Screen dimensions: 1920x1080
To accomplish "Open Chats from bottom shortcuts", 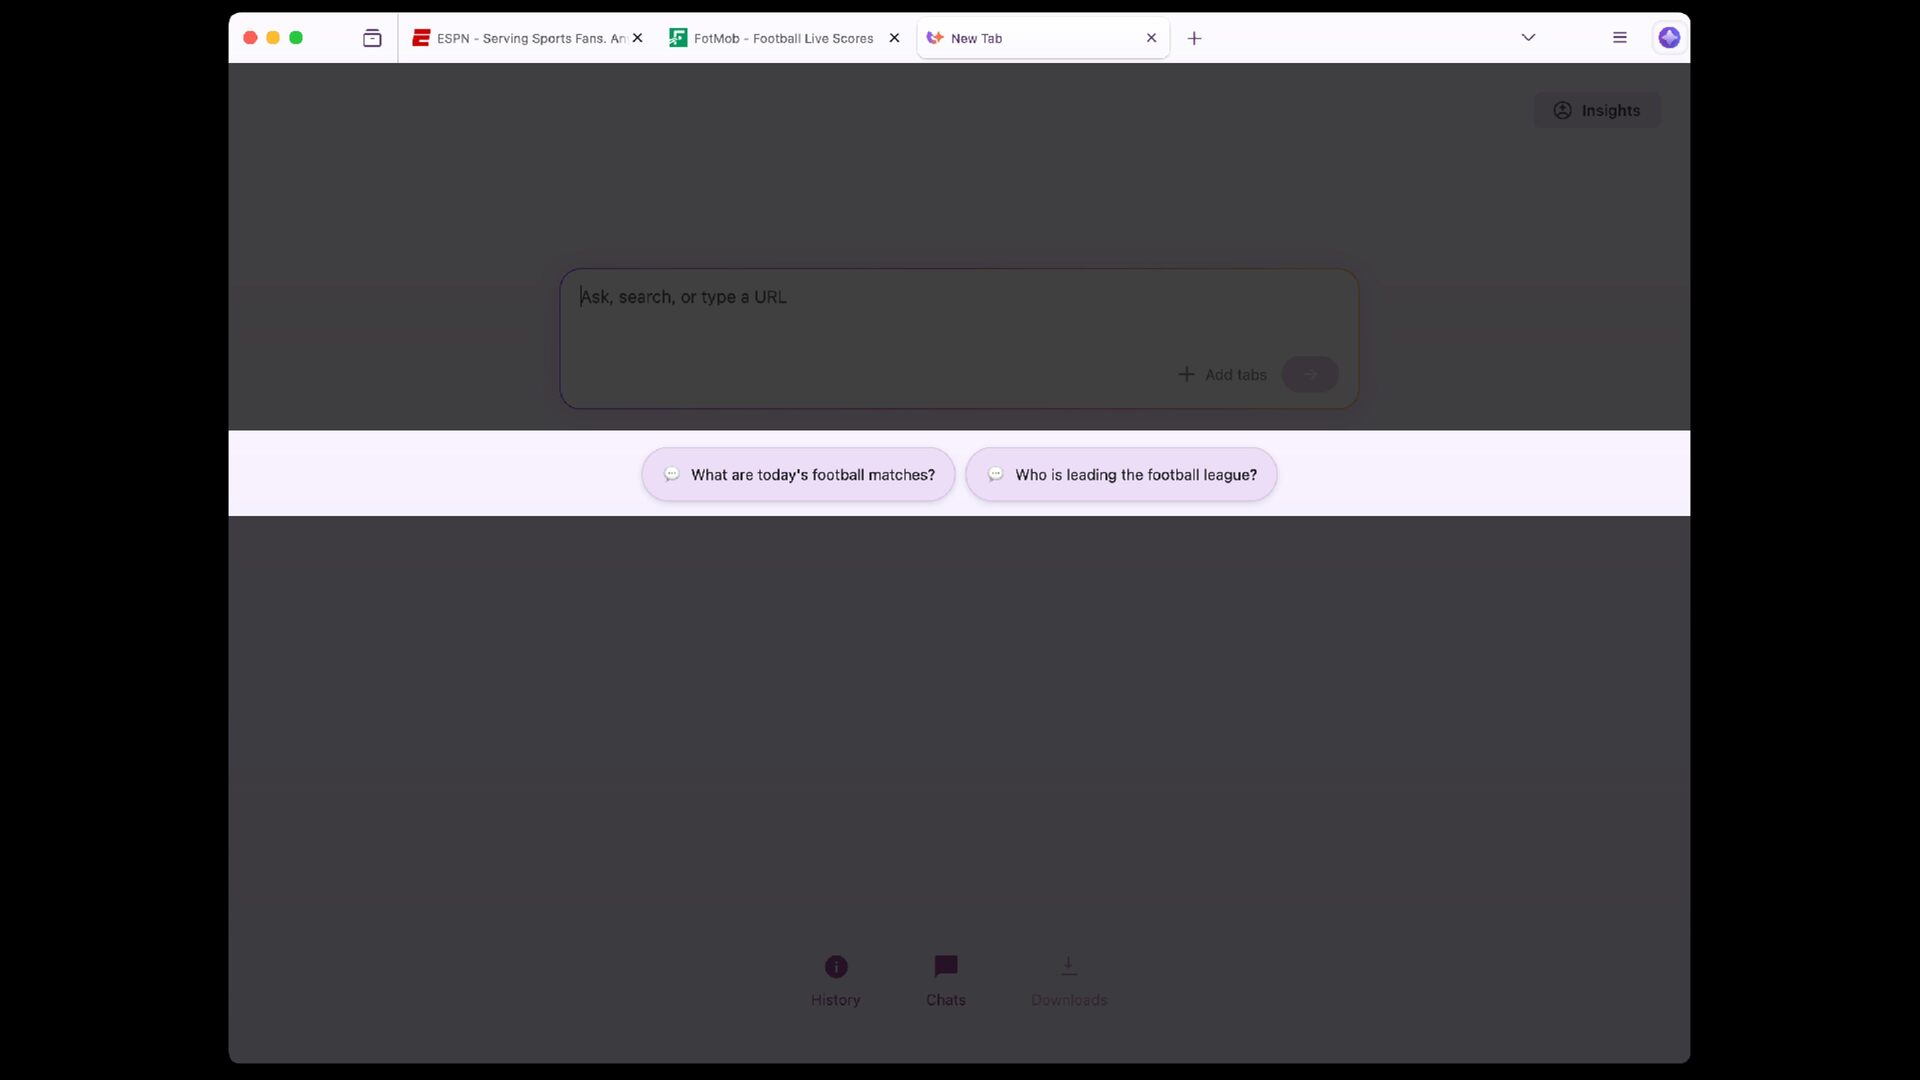I will click(945, 980).
